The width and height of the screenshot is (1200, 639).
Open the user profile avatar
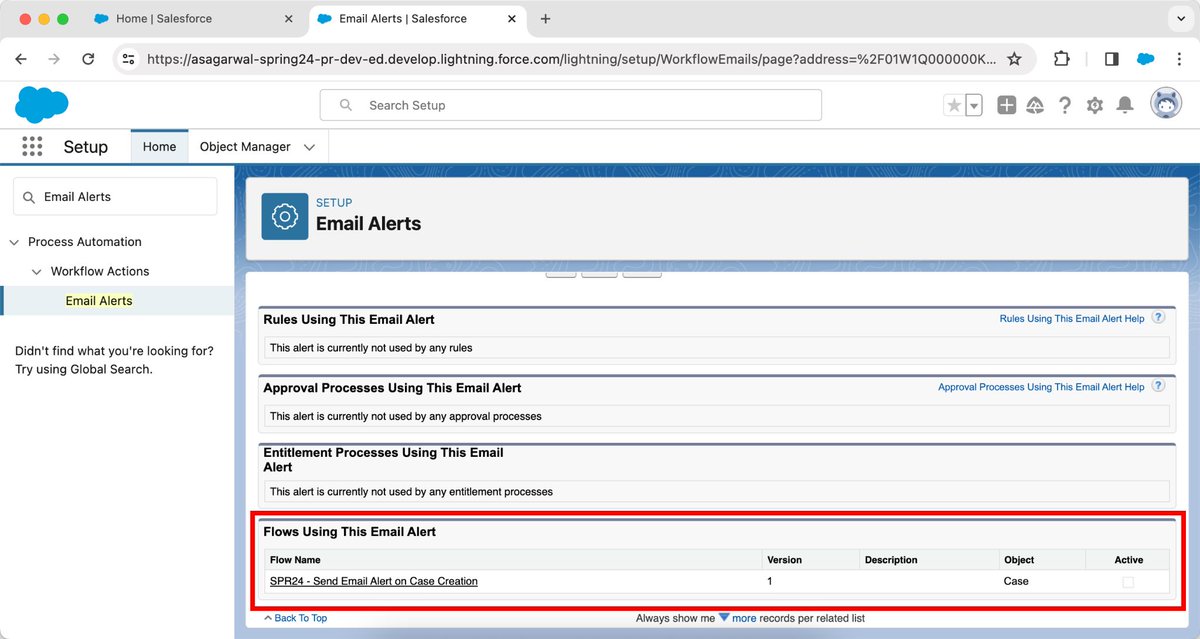click(x=1166, y=104)
